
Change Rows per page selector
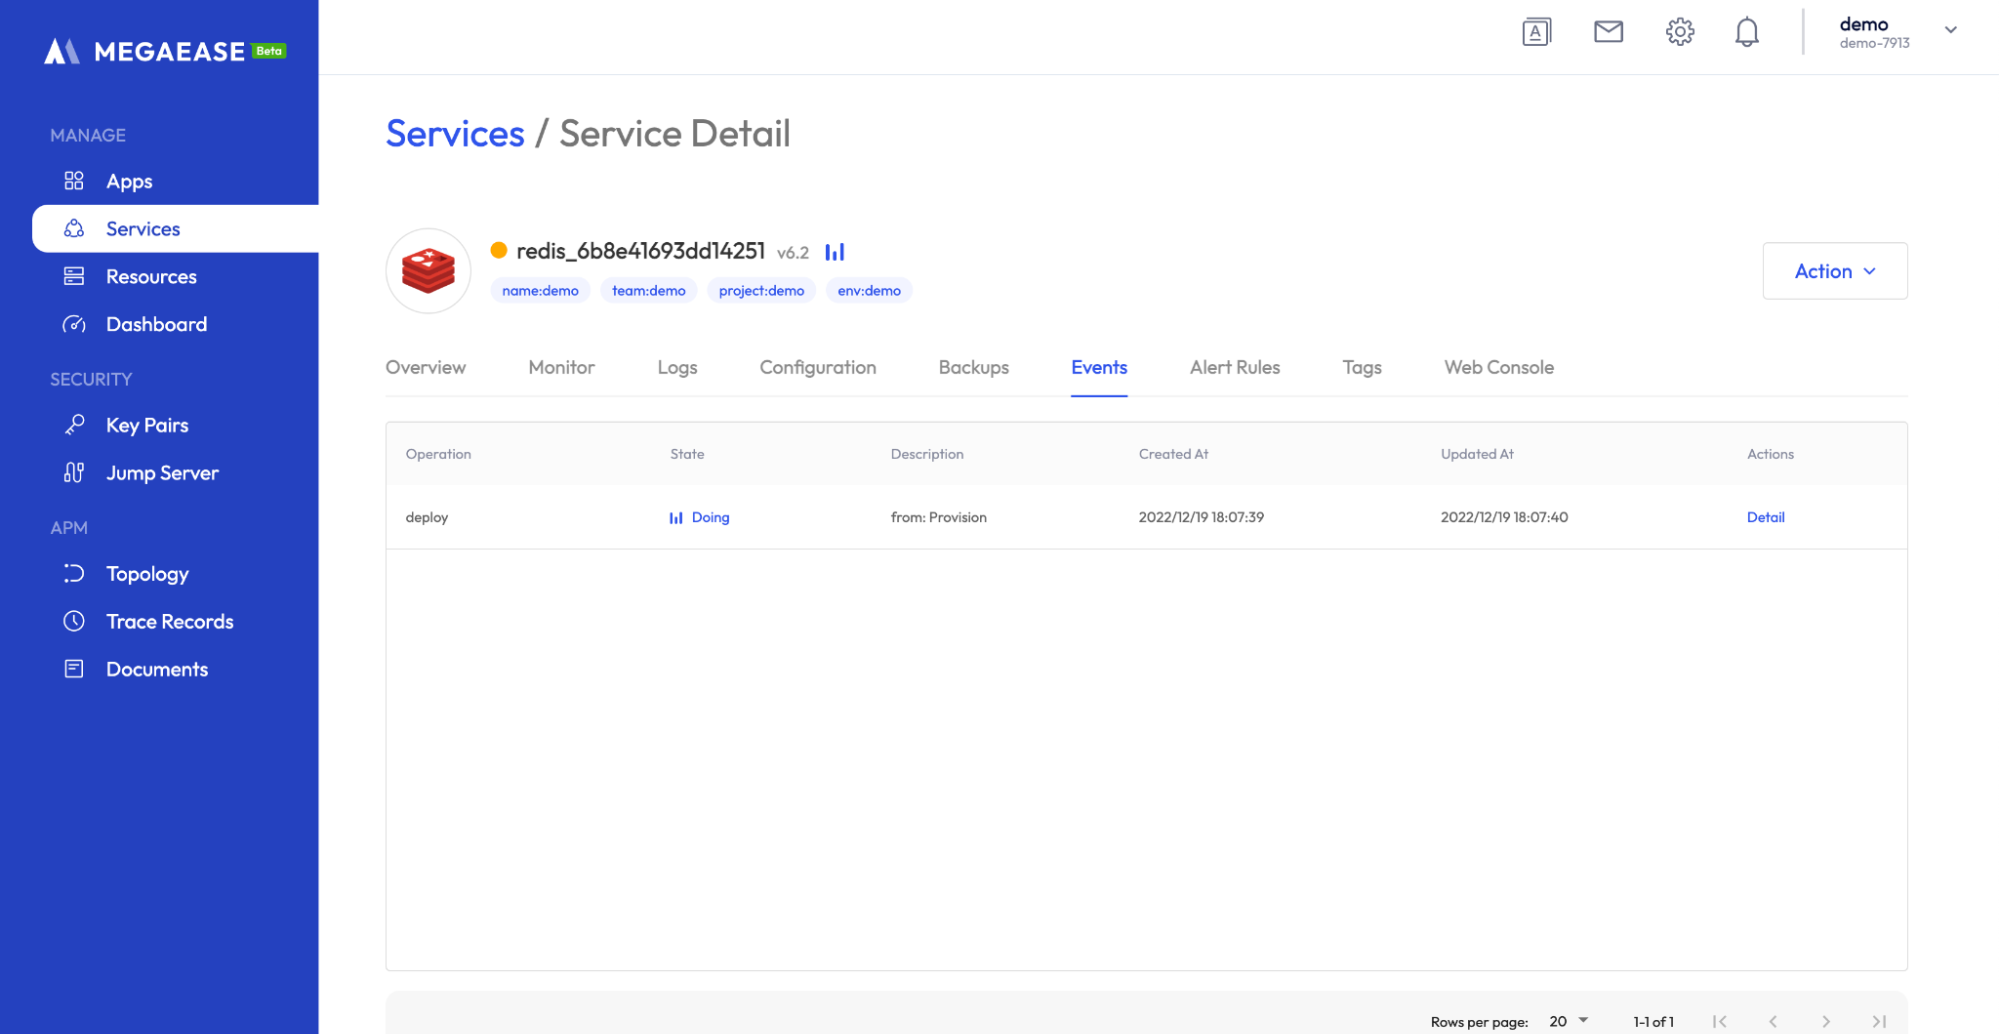[x=1564, y=1021]
